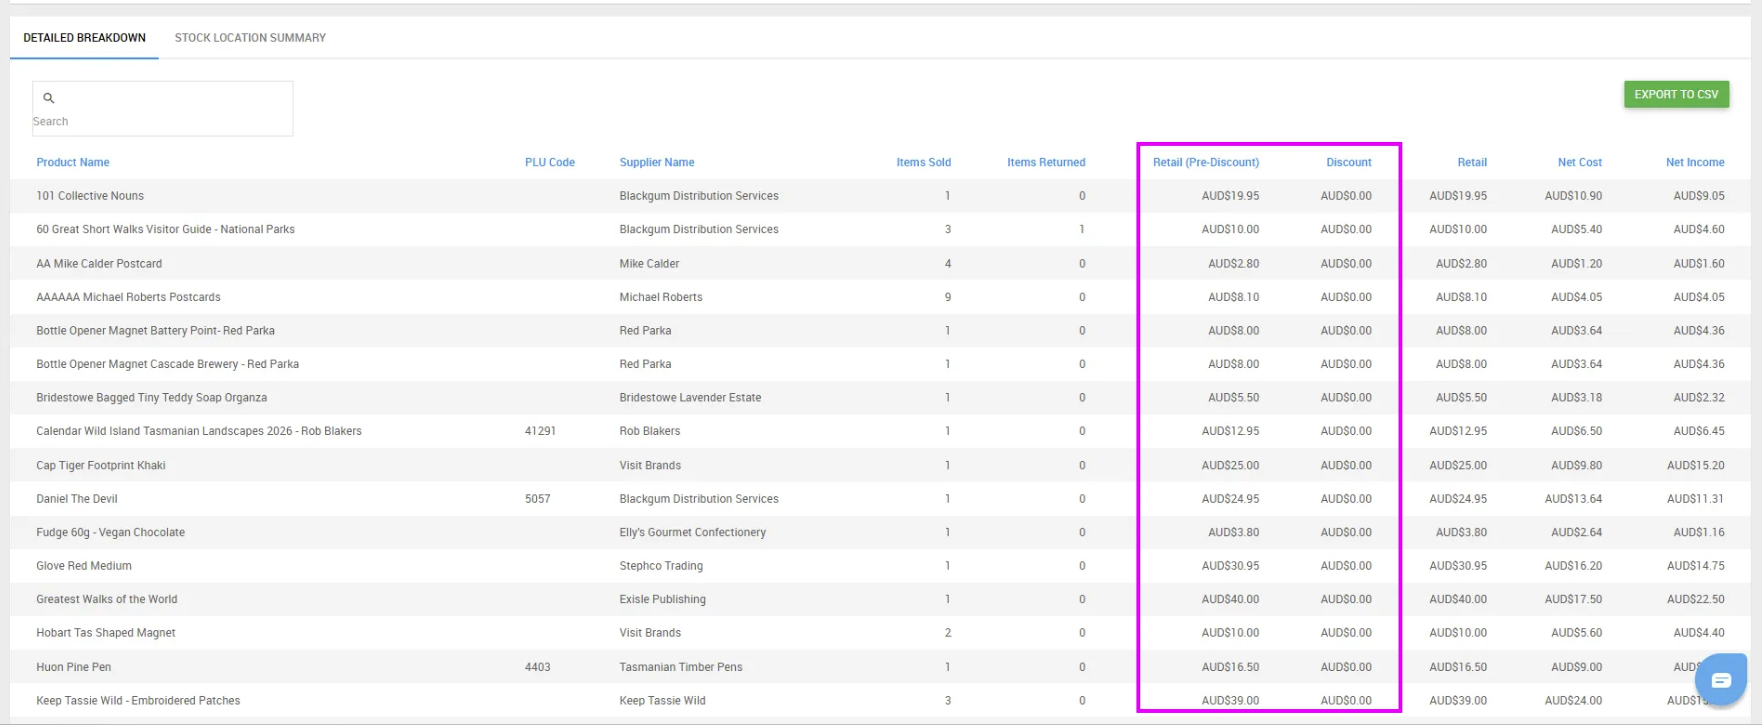Click Cap Tiger Footprint Khaki product
1762x725 pixels.
[x=101, y=465]
